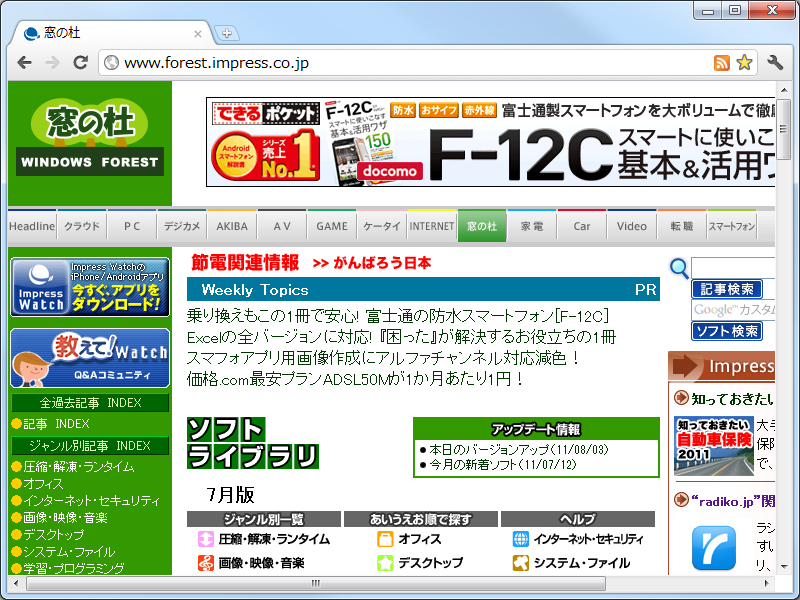800x600 pixels.
Task: Open the radiko.jp app icon
Action: [714, 547]
